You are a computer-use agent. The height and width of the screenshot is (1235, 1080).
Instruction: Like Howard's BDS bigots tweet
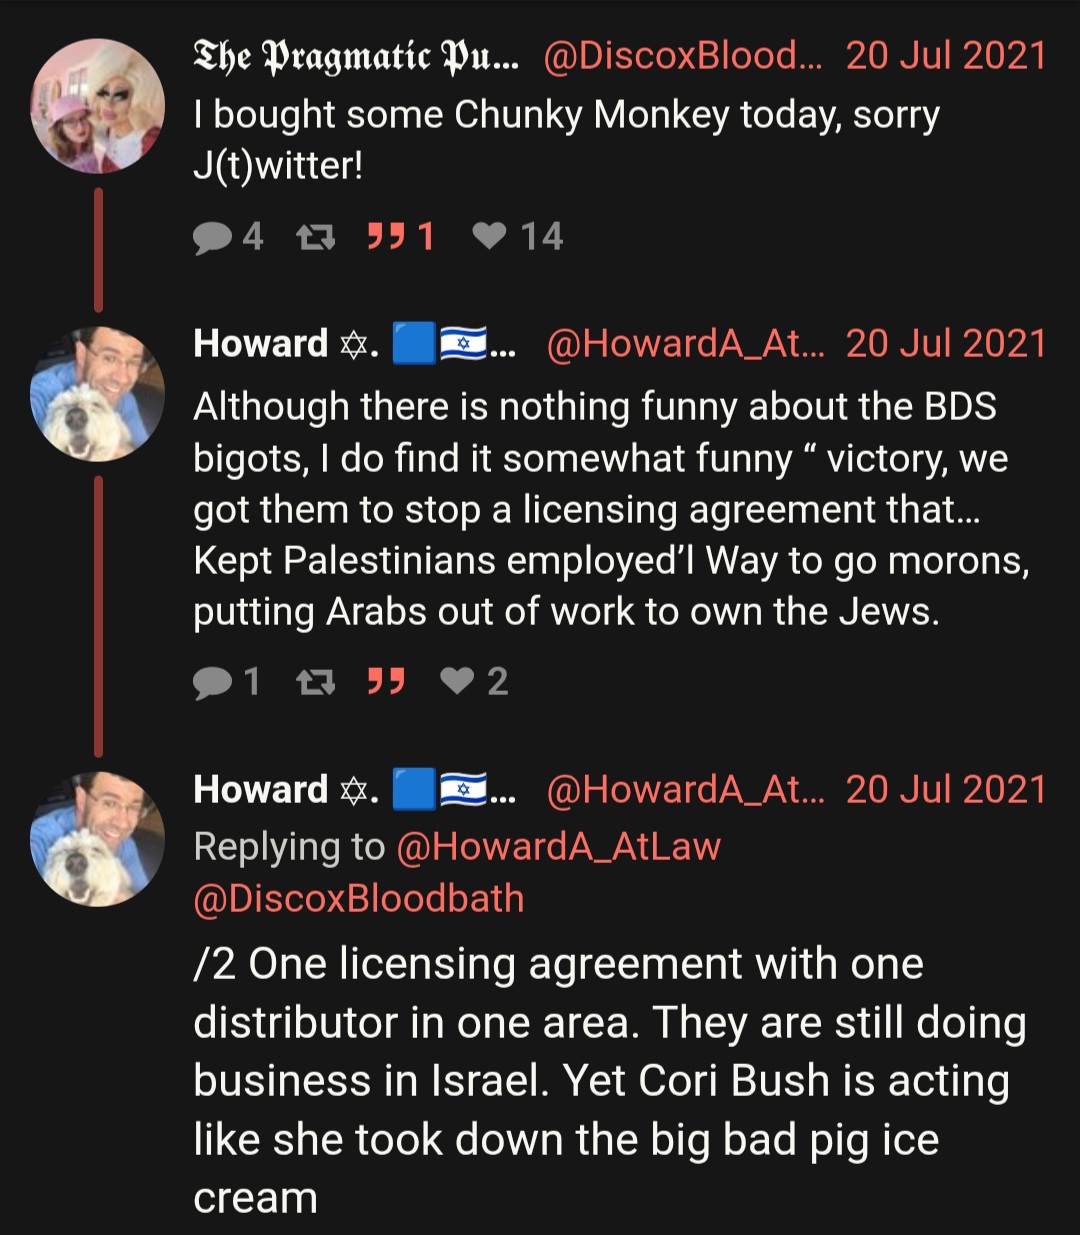click(474, 682)
